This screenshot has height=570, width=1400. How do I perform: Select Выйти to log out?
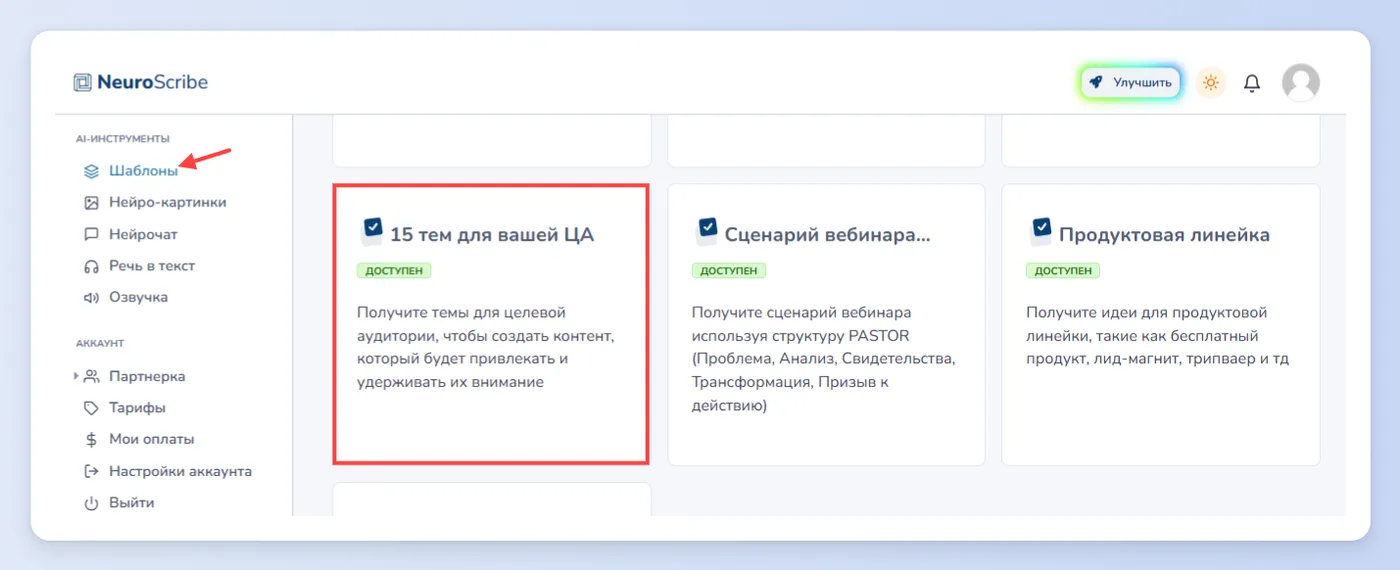point(132,503)
